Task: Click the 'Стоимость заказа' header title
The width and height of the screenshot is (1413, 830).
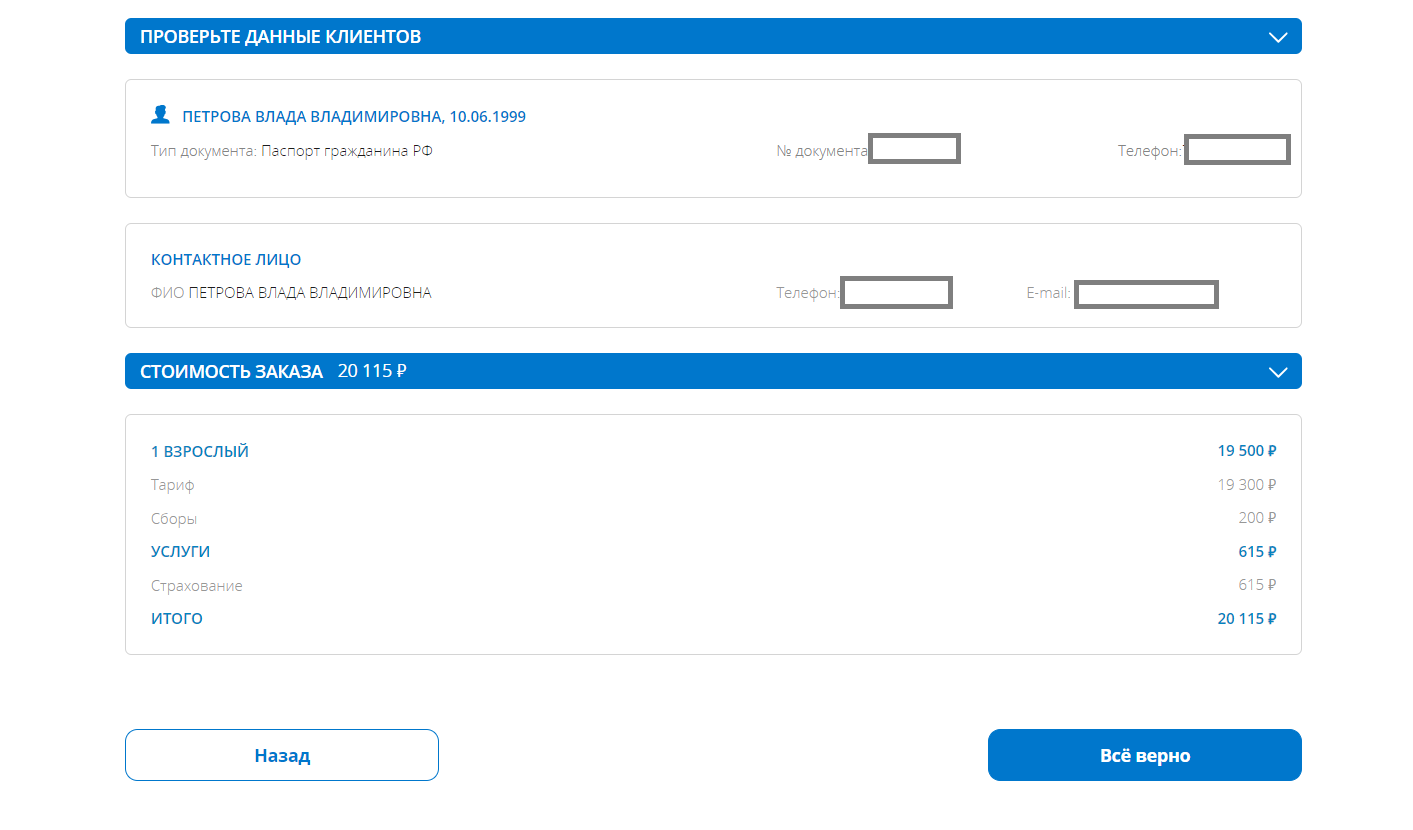Action: (x=231, y=372)
